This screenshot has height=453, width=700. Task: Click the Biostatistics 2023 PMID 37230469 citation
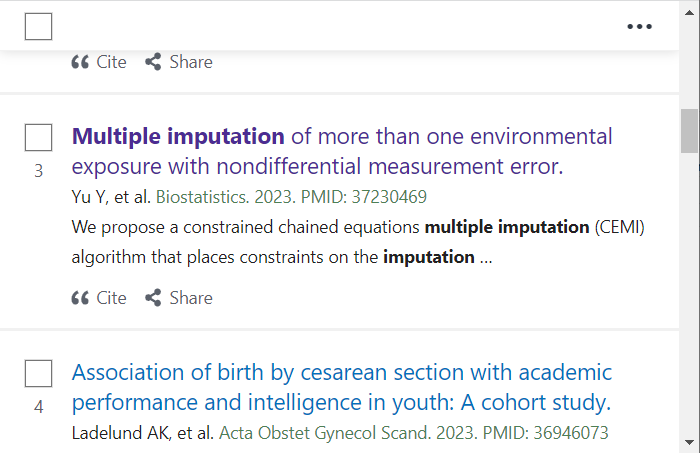[291, 197]
